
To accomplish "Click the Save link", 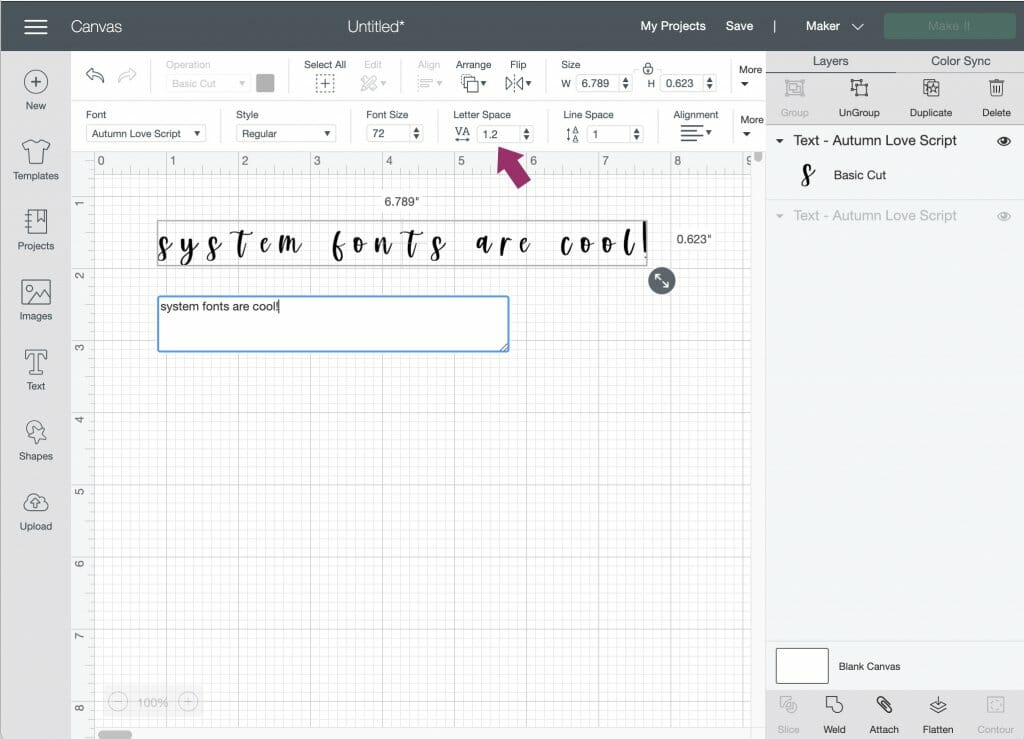I will [739, 26].
